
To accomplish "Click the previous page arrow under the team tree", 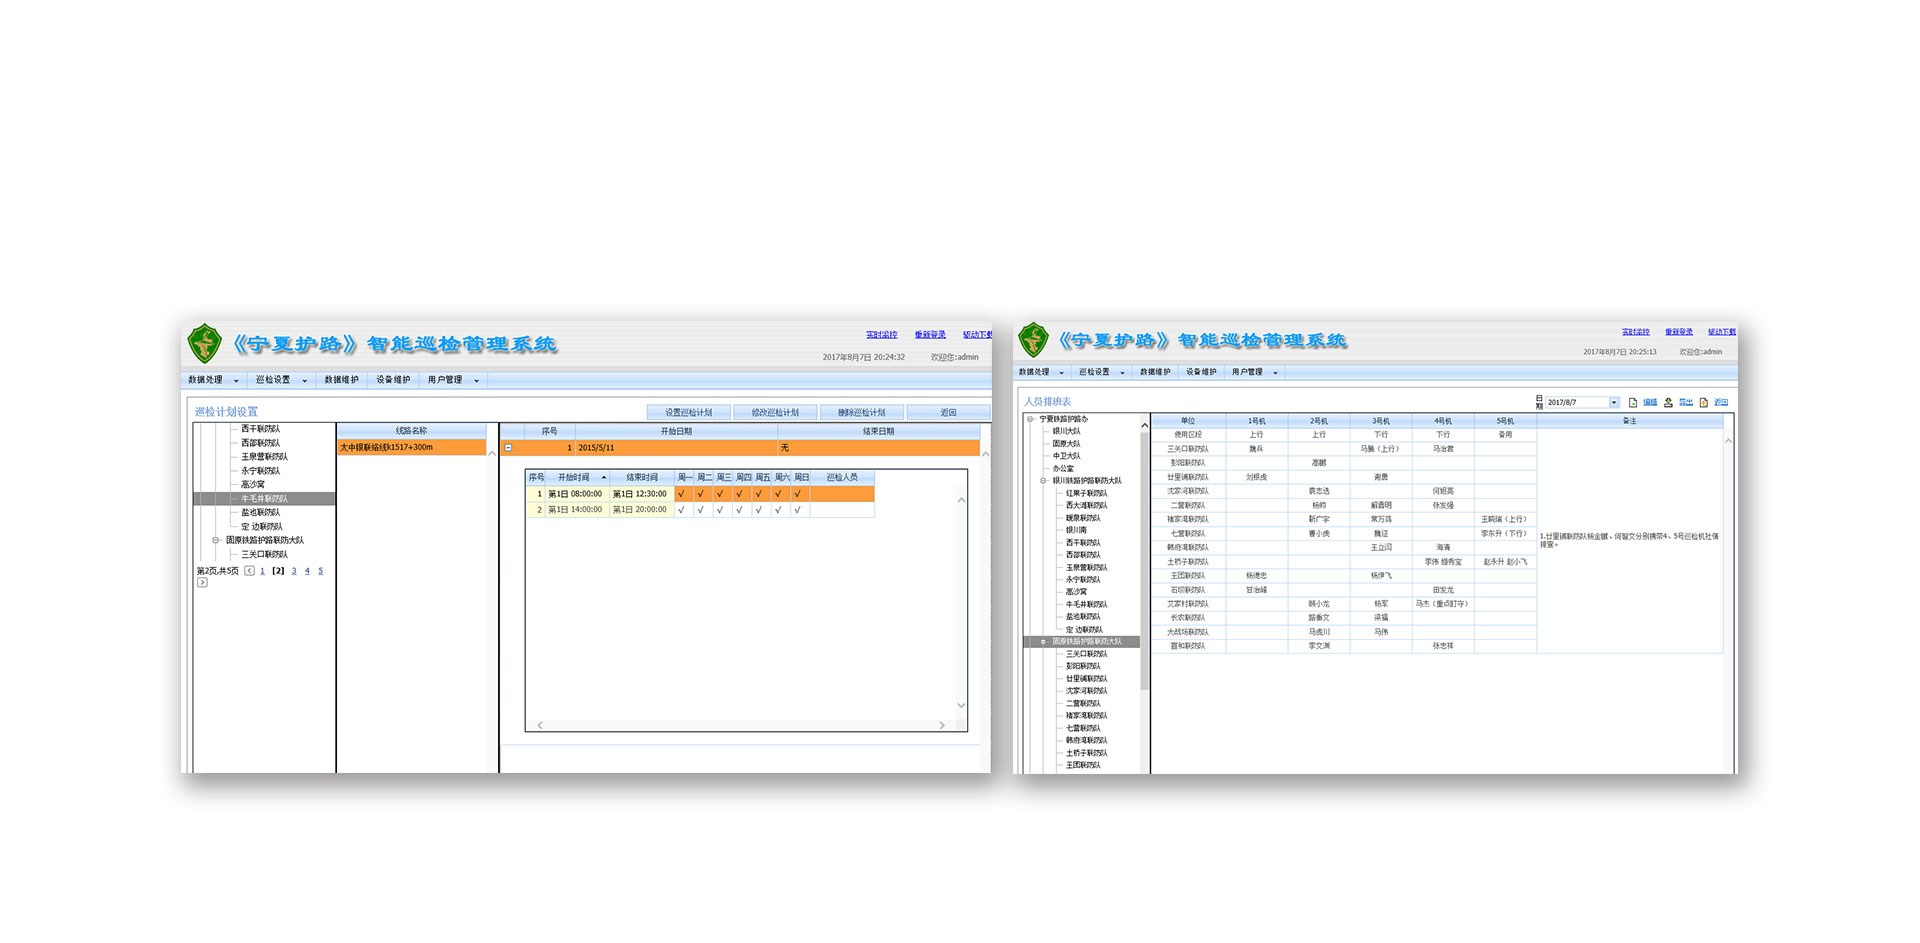I will tap(249, 571).
